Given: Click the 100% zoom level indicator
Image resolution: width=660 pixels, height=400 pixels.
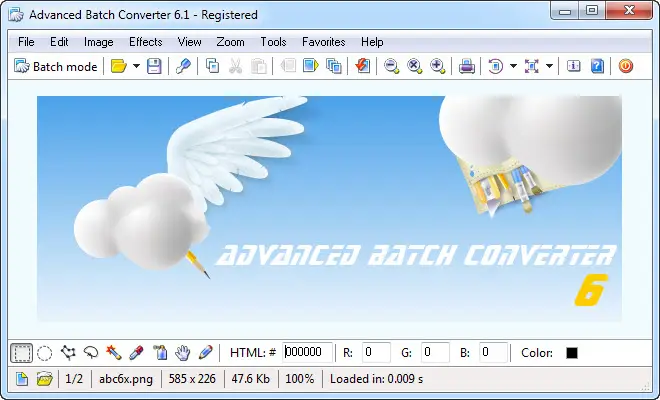Looking at the screenshot, I should coord(300,379).
